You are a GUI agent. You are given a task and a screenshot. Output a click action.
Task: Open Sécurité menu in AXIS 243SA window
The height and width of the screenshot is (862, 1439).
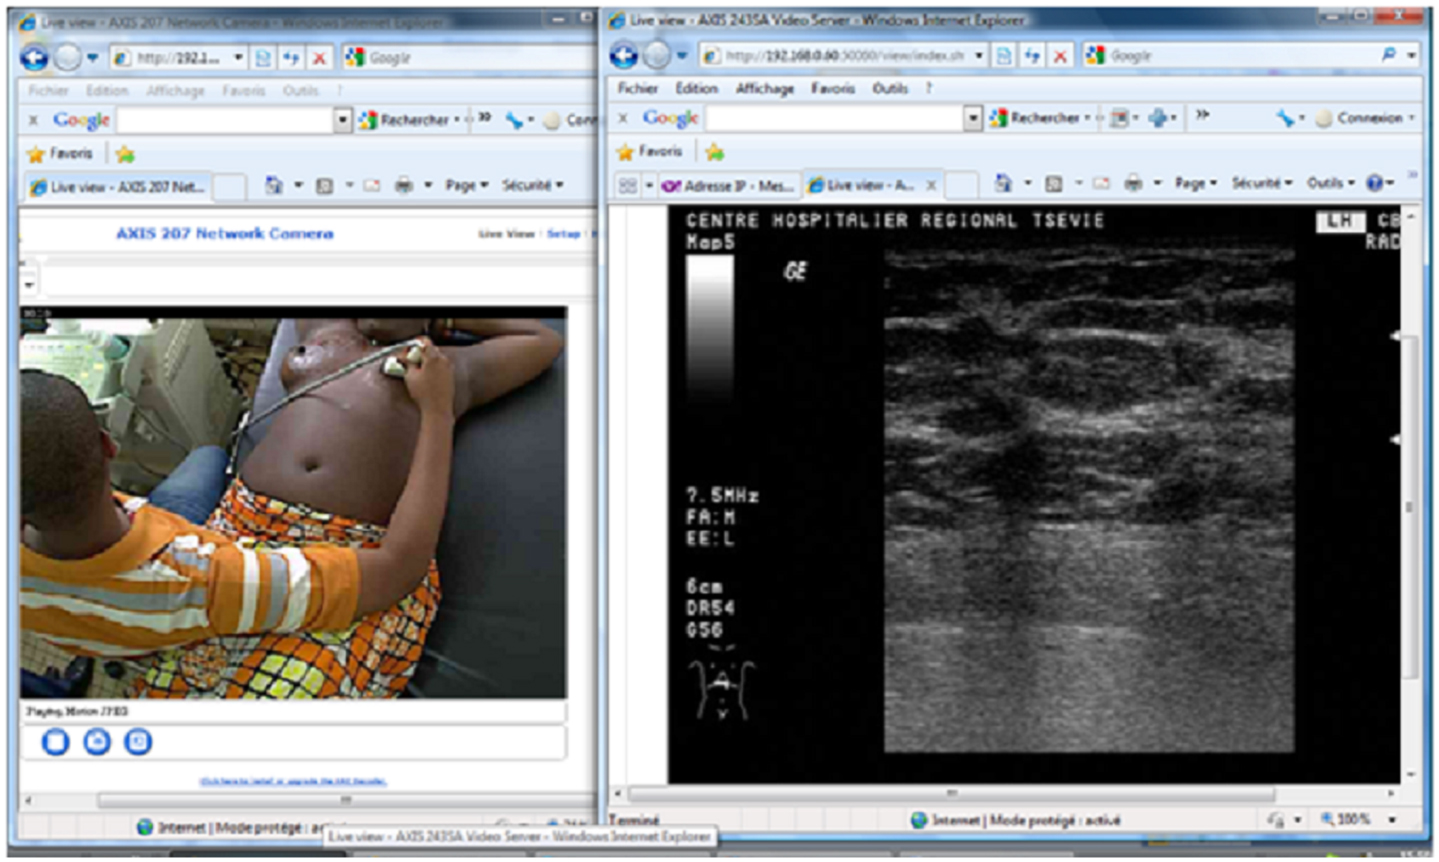point(1262,183)
